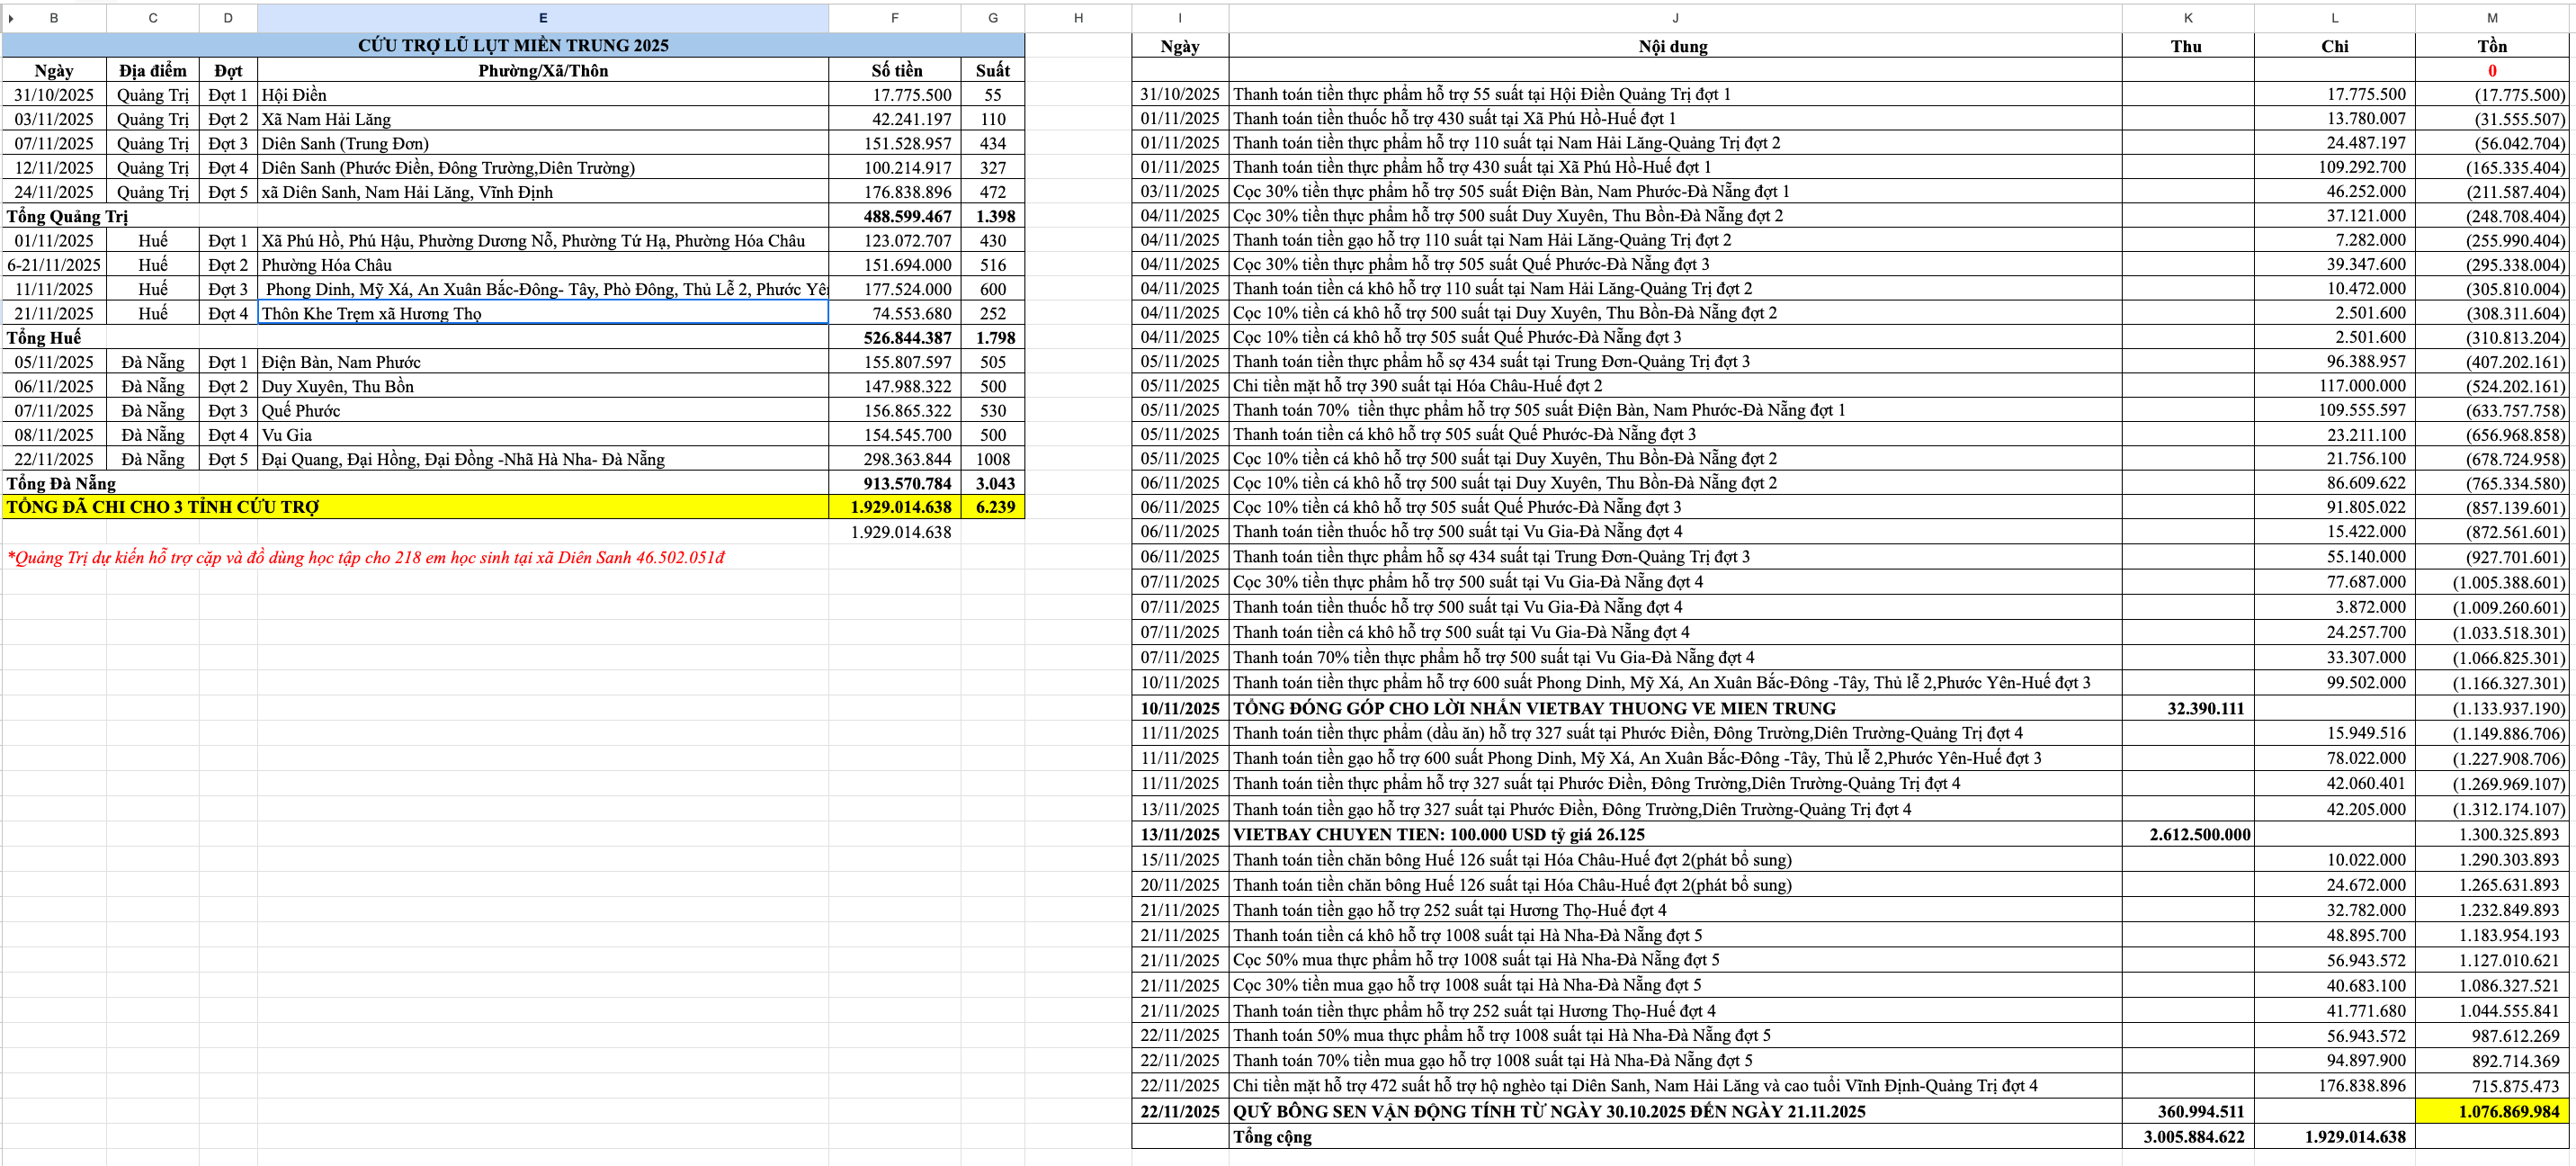Select yellow highlighted cell 1.076.869.984
Image resolution: width=2576 pixels, height=1166 pixels.
pos(2492,1111)
